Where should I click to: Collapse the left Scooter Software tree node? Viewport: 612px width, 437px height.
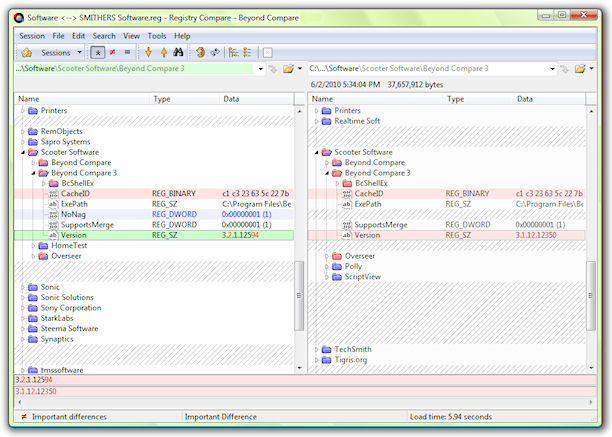tap(22, 152)
